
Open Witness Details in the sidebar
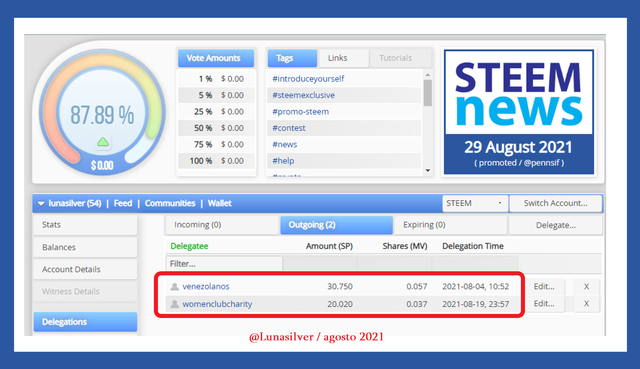(85, 291)
